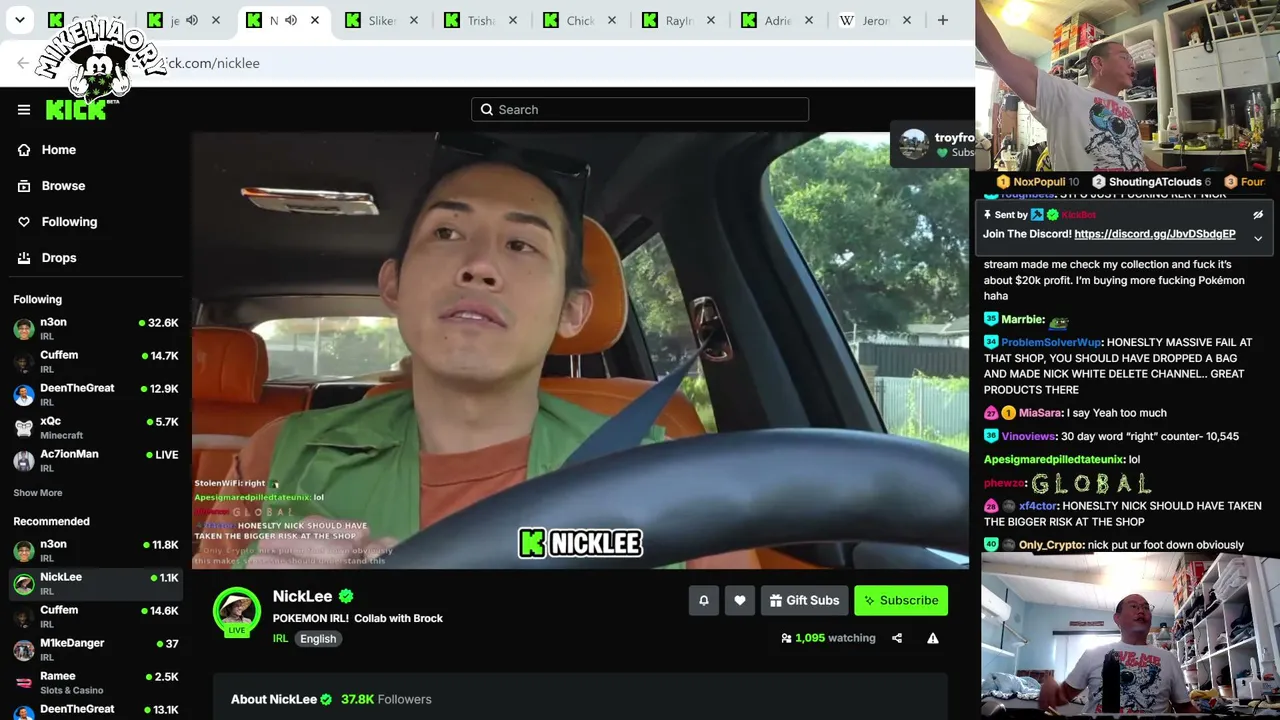Click the KickBot moderator badge icon
Screen dimensions: 1280x720
pyautogui.click(x=1037, y=215)
